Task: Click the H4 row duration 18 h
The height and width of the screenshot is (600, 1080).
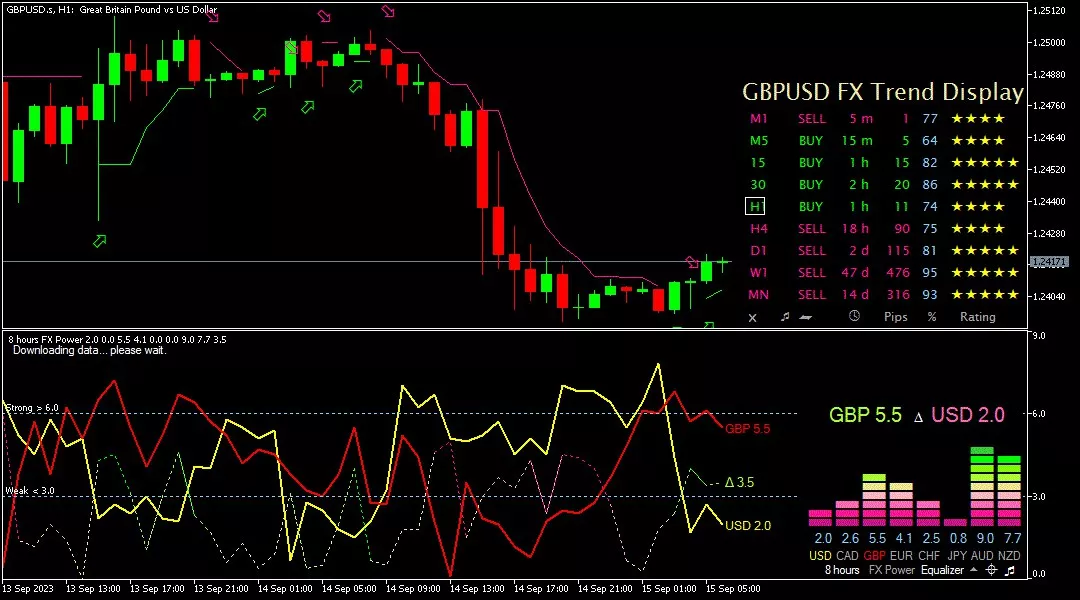Action: (x=855, y=229)
